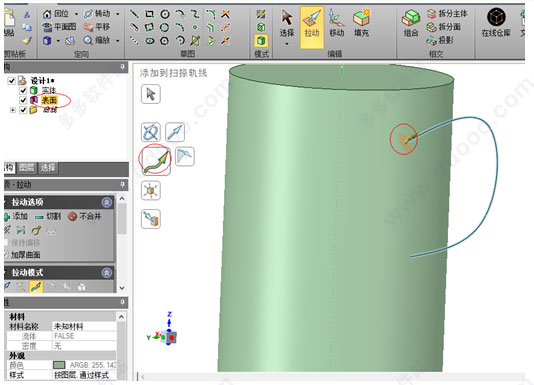
Task: Click the 颜色 green color swatch
Action: point(59,365)
